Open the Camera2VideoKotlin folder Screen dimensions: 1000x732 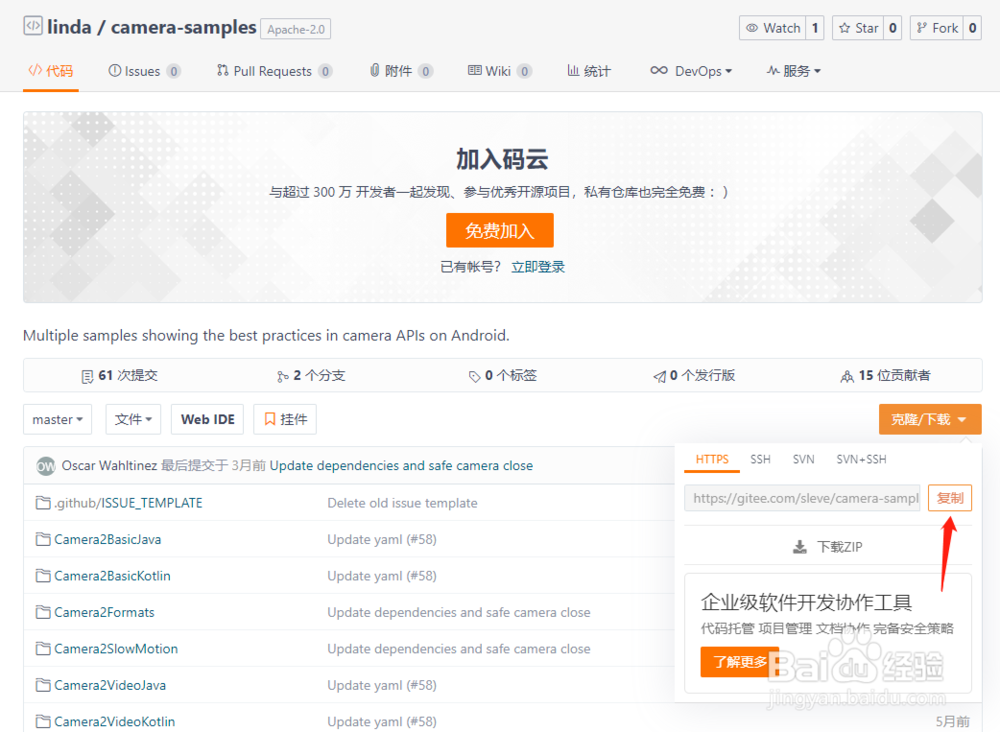coord(114,721)
